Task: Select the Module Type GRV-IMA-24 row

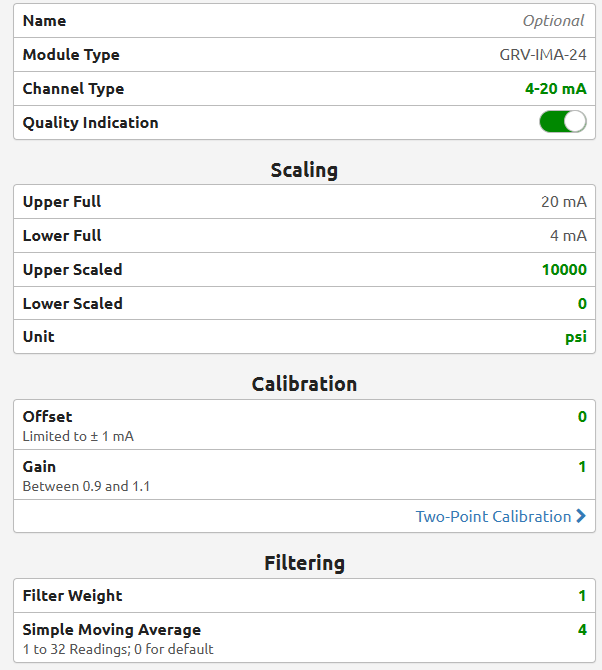Action: click(x=304, y=54)
